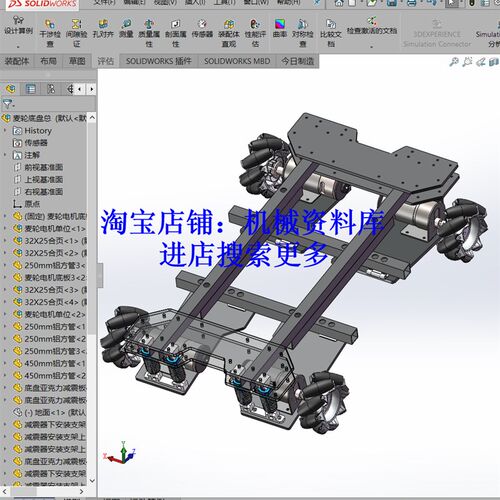
Task: Switch to the 草图 tab
Action: [77, 61]
